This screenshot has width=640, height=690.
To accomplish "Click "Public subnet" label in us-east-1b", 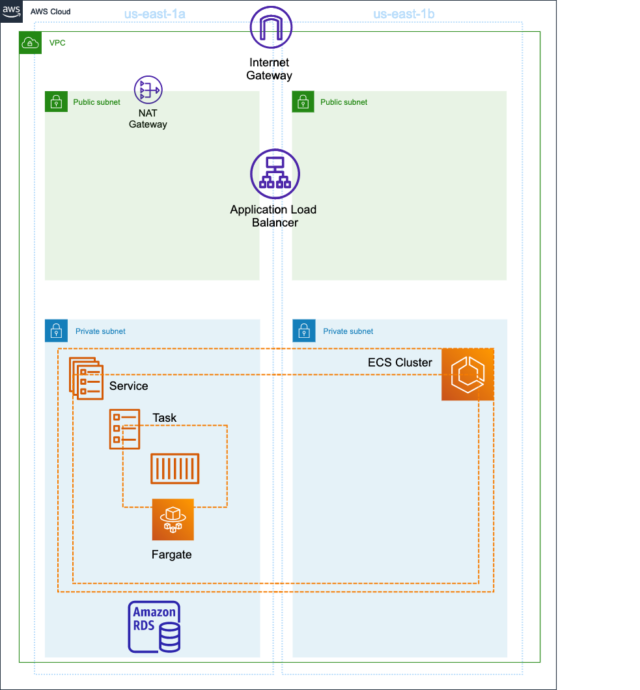I will (x=344, y=102).
